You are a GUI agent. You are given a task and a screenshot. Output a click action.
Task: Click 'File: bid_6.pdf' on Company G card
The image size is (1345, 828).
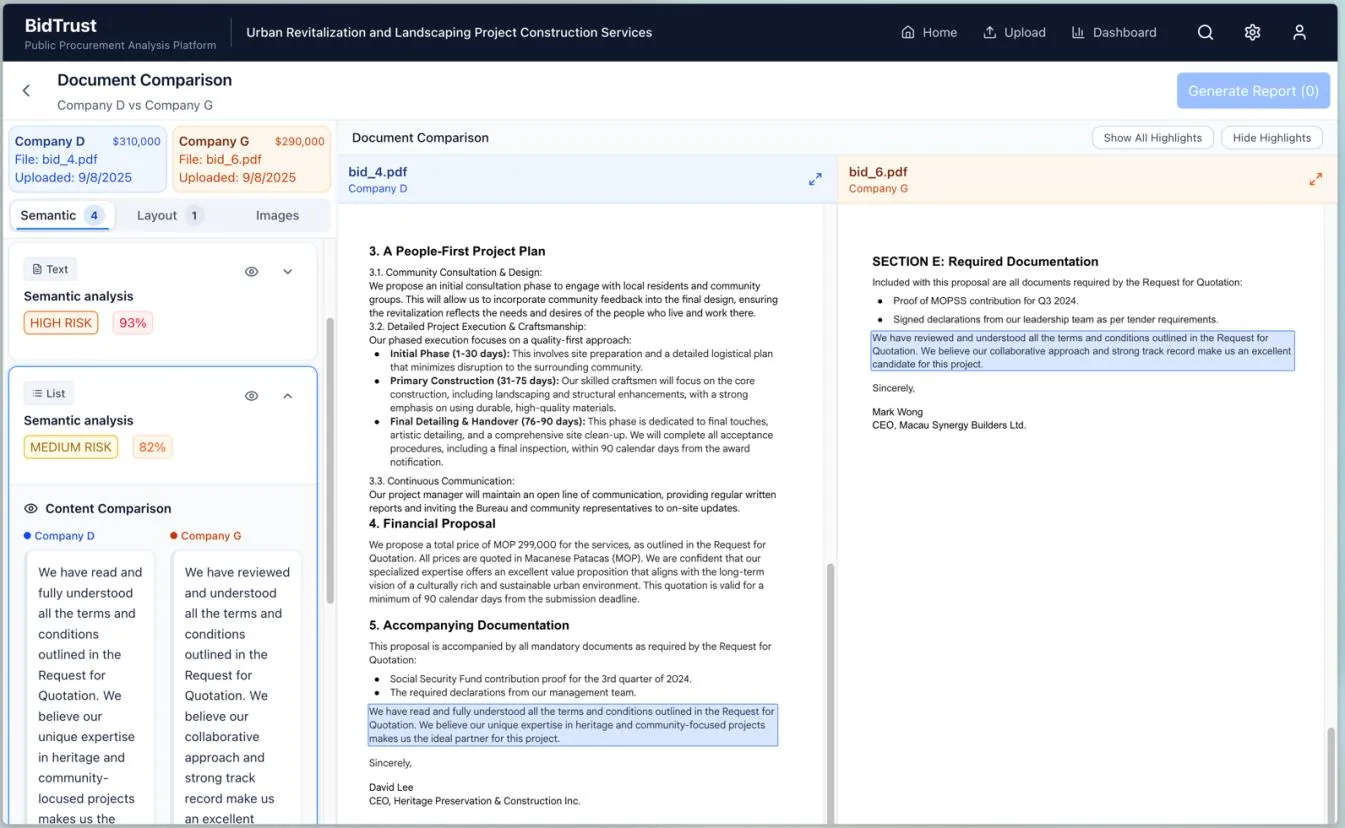[x=220, y=159]
